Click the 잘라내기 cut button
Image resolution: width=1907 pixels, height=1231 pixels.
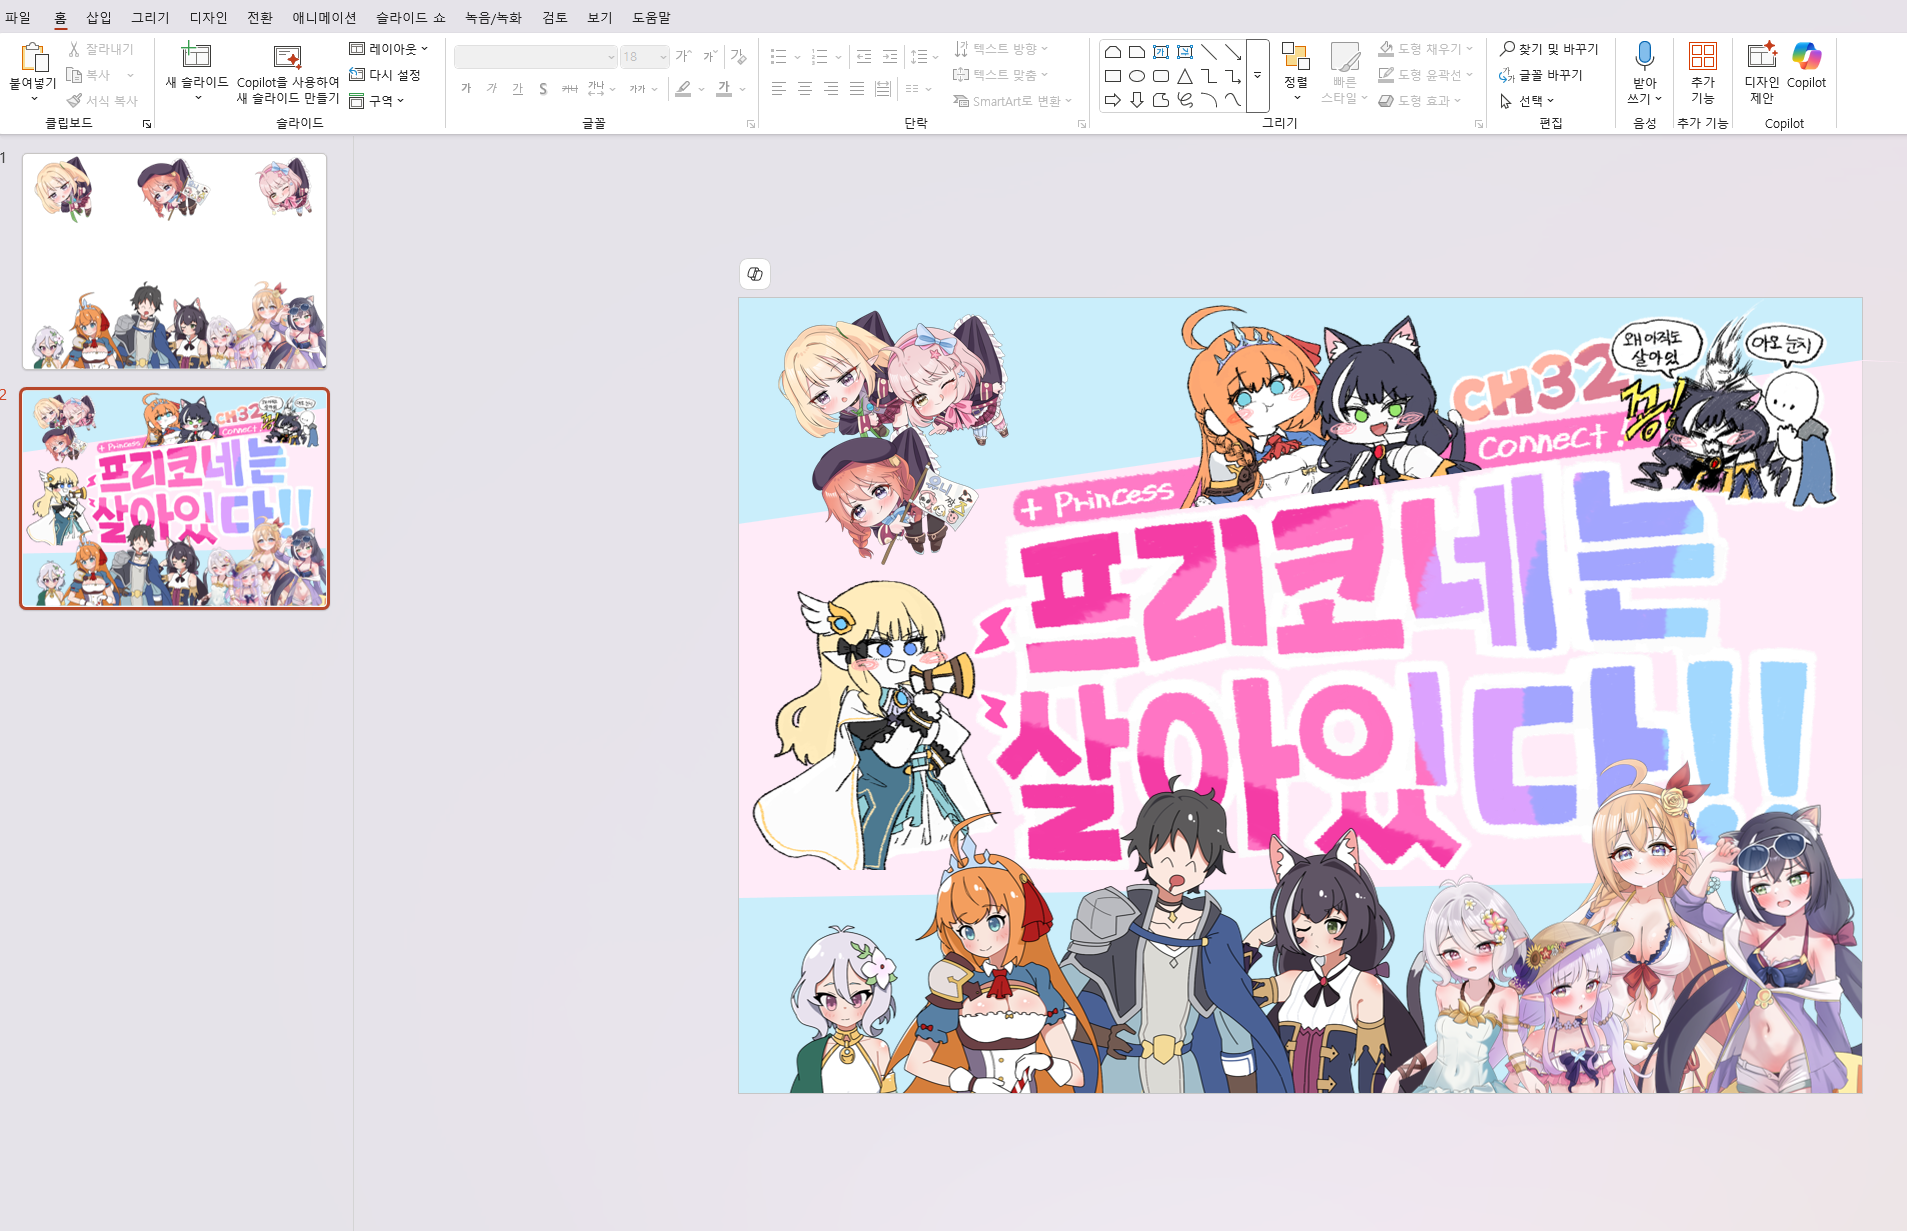(x=101, y=49)
